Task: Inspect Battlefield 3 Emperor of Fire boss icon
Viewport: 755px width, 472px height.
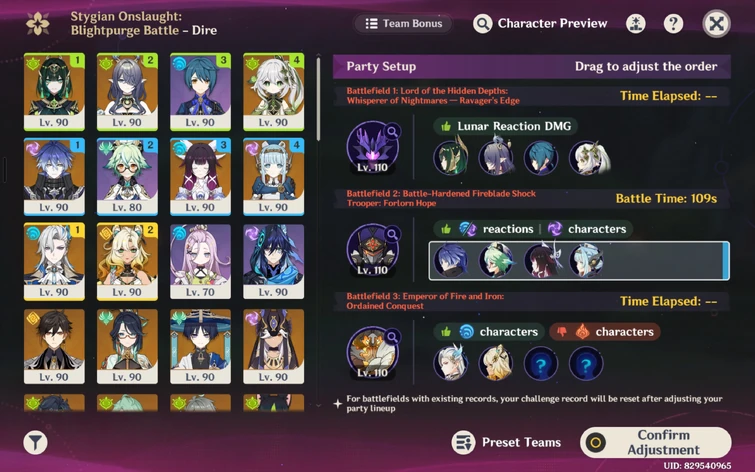Action: click(x=373, y=353)
